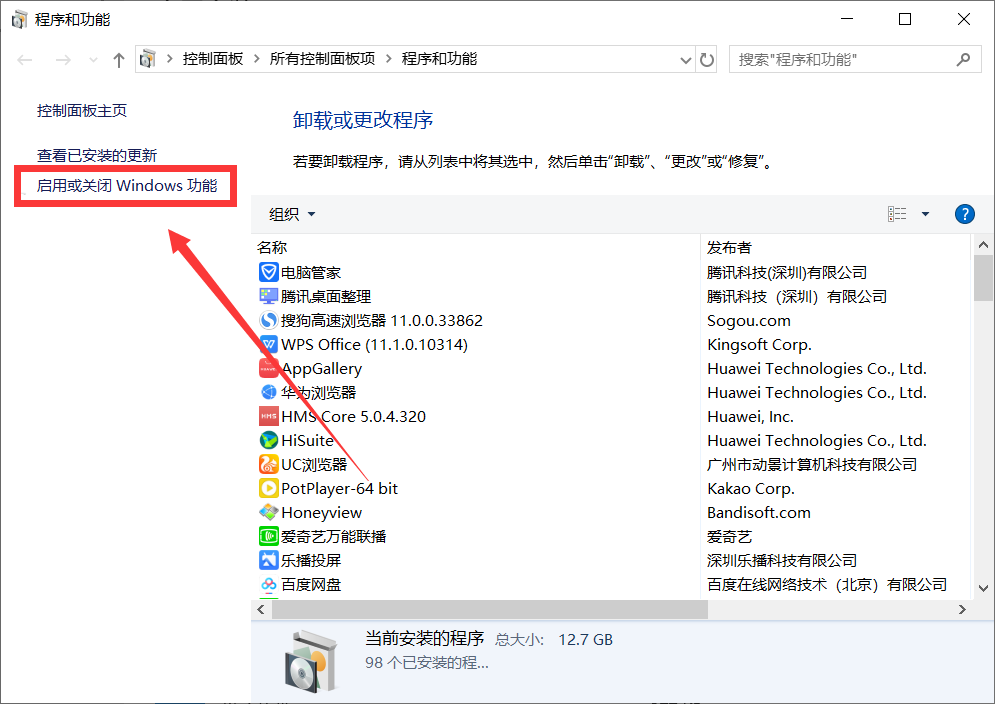The width and height of the screenshot is (995, 704).
Task: Select WPS Office (11.1.0.10314) entry
Action: (x=374, y=345)
